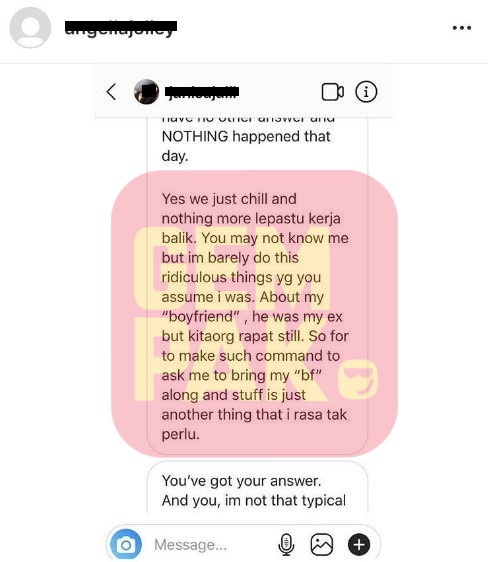
Task: Open the photo gallery picker icon
Action: click(x=321, y=545)
